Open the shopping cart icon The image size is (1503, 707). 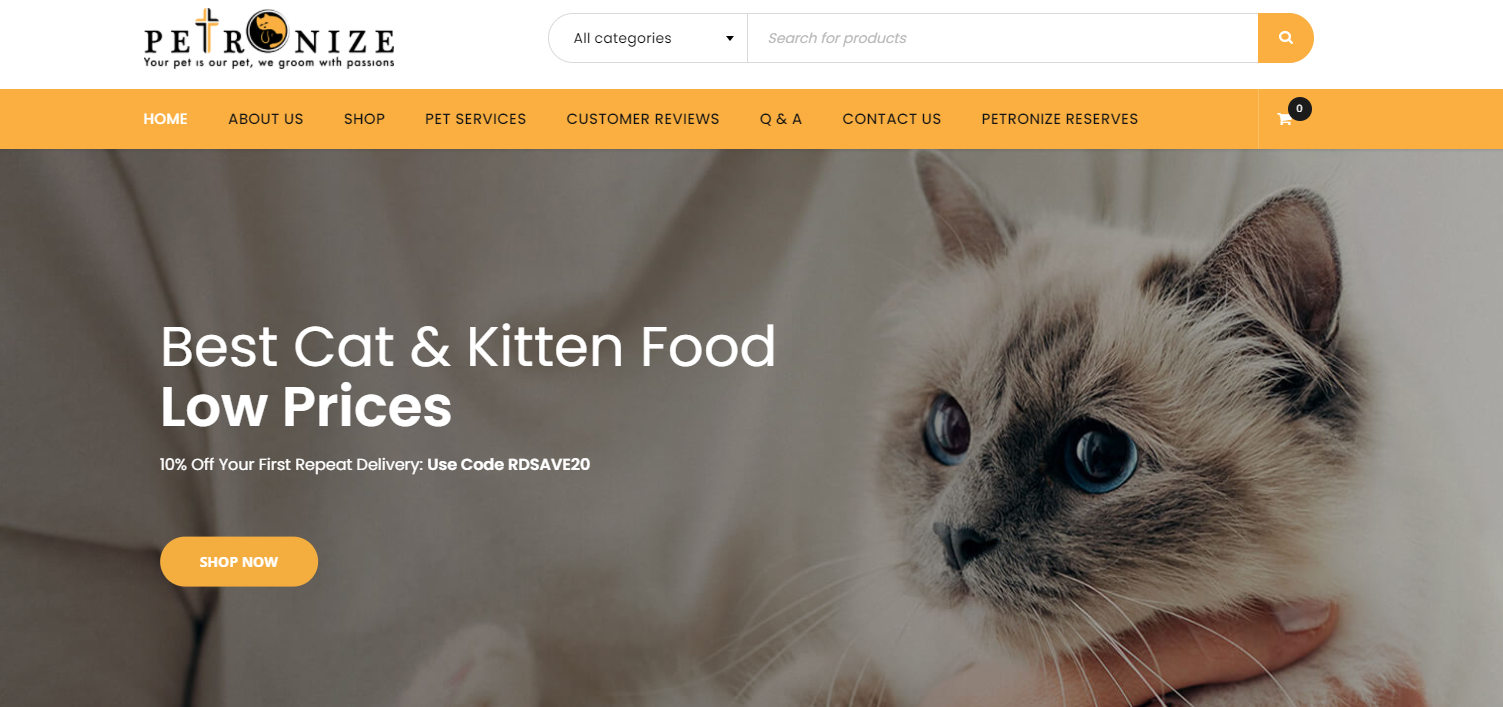pos(1285,119)
